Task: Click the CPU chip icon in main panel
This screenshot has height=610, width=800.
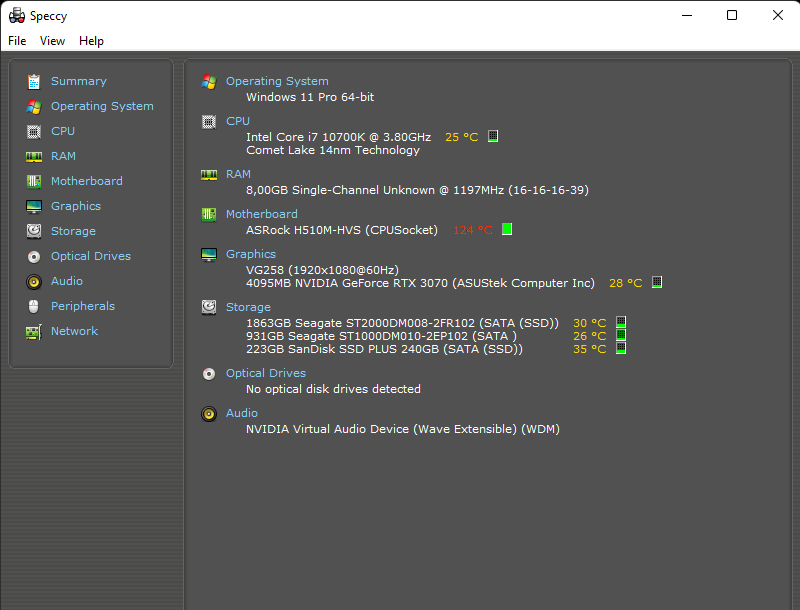Action: [x=209, y=122]
